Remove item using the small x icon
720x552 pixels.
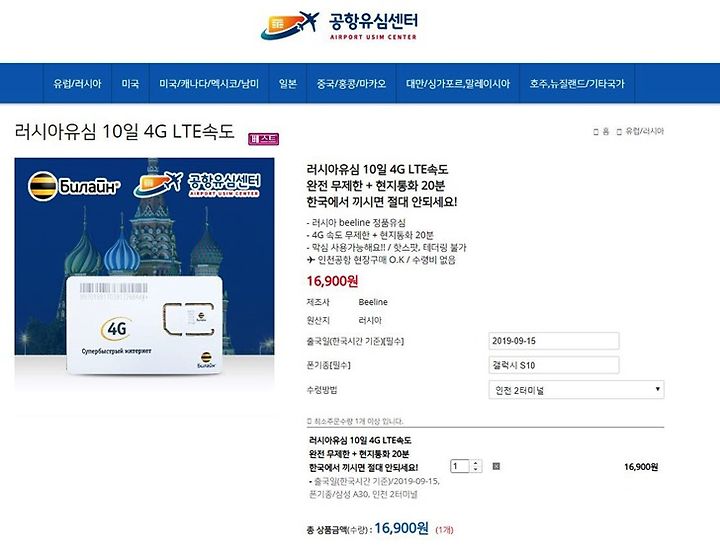point(496,466)
